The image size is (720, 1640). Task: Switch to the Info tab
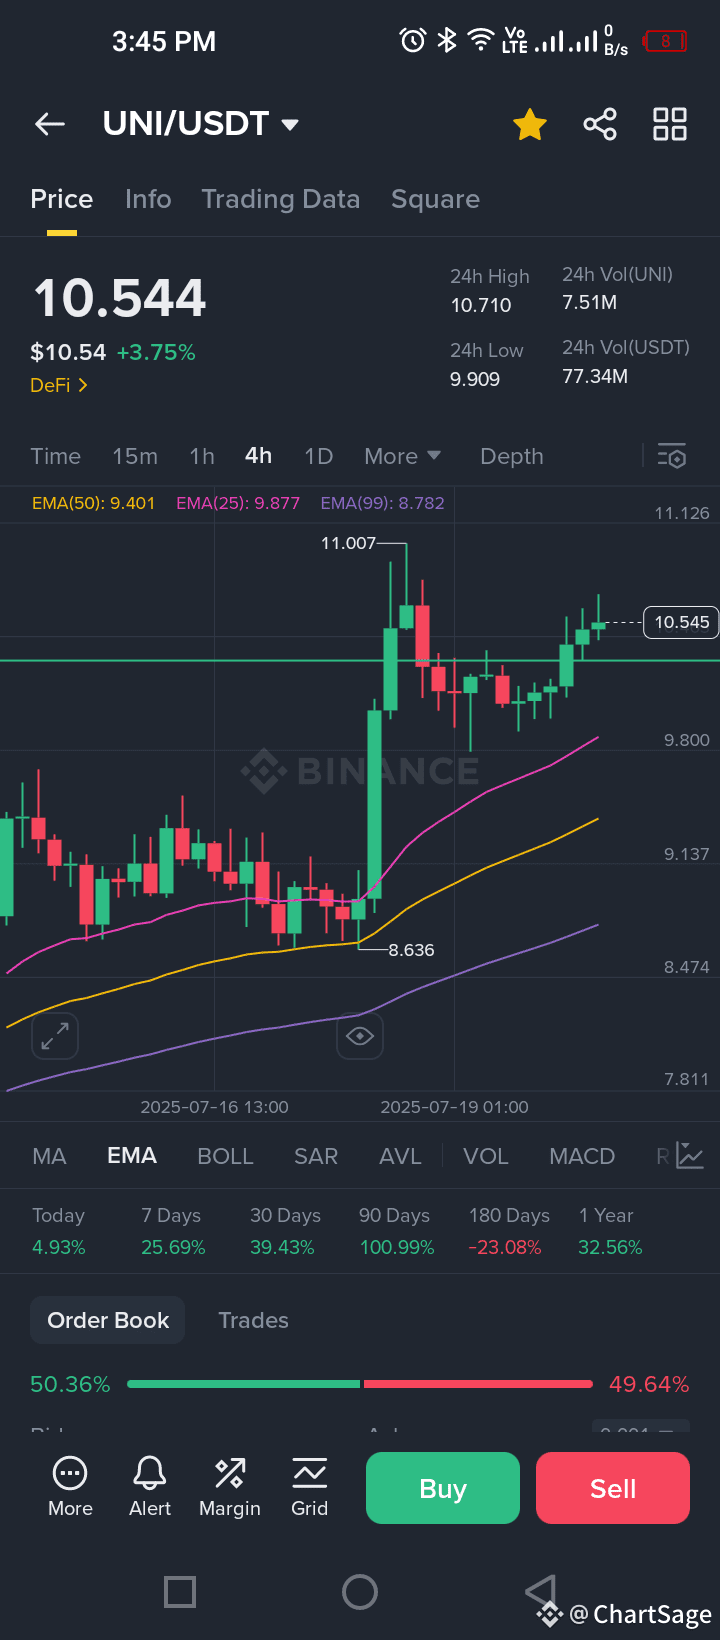[x=148, y=199]
